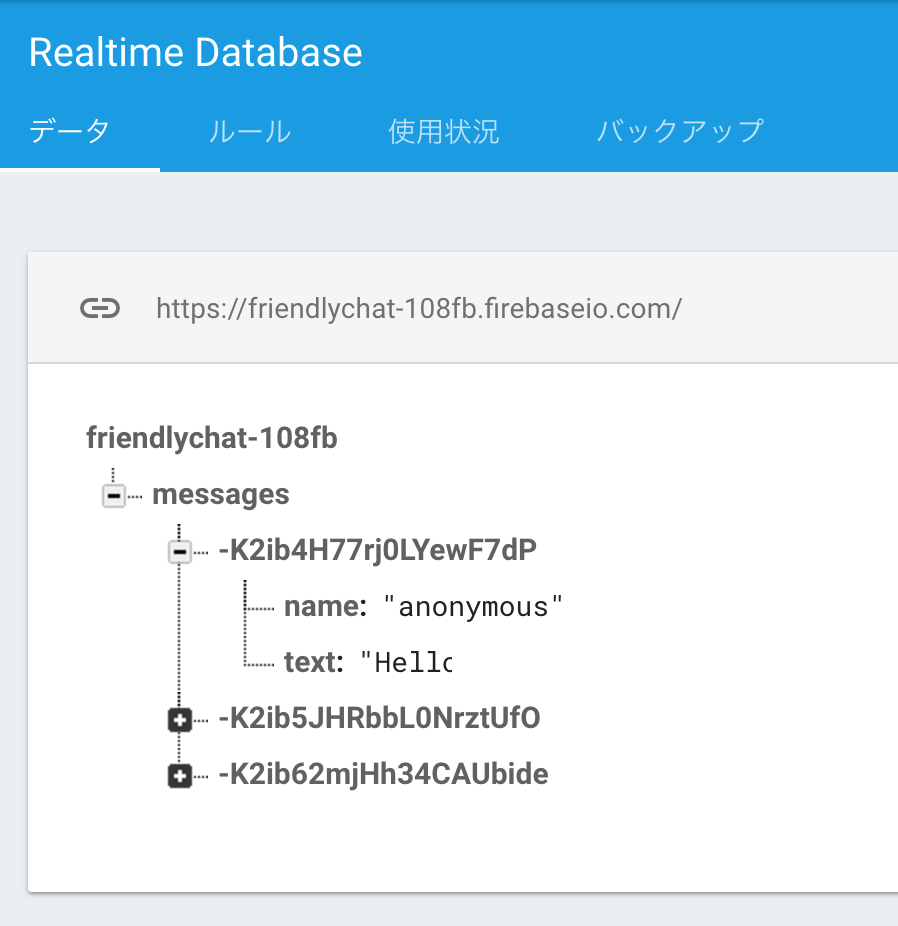The height and width of the screenshot is (926, 898).
Task: Select the -K2ib62mjHh34CAUbide key
Action: coord(383,774)
